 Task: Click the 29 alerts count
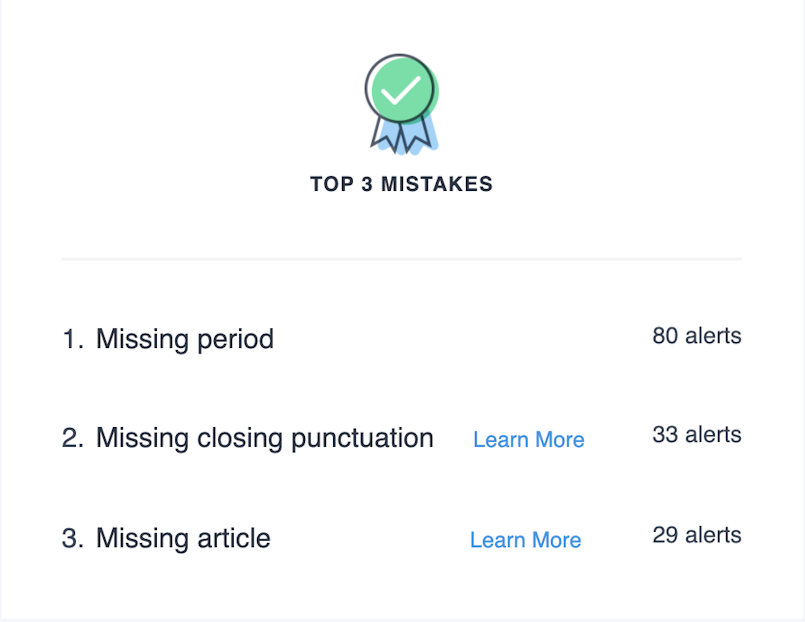(696, 535)
